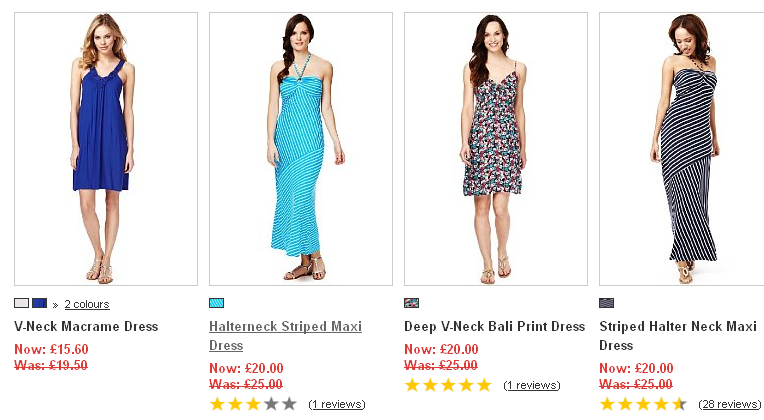764x420 pixels.
Task: Open V-Neck Macrame Dress product title
Action: [86, 326]
